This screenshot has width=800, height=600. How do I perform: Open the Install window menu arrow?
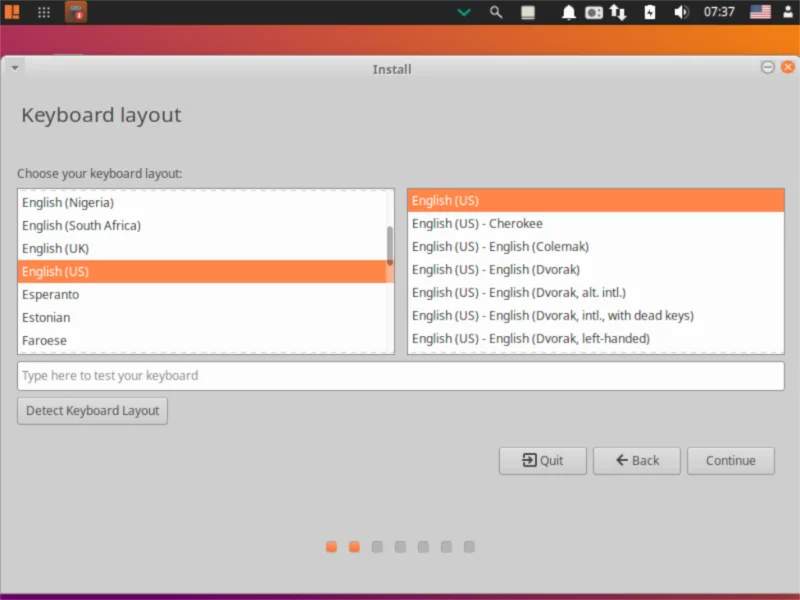pyautogui.click(x=15, y=68)
